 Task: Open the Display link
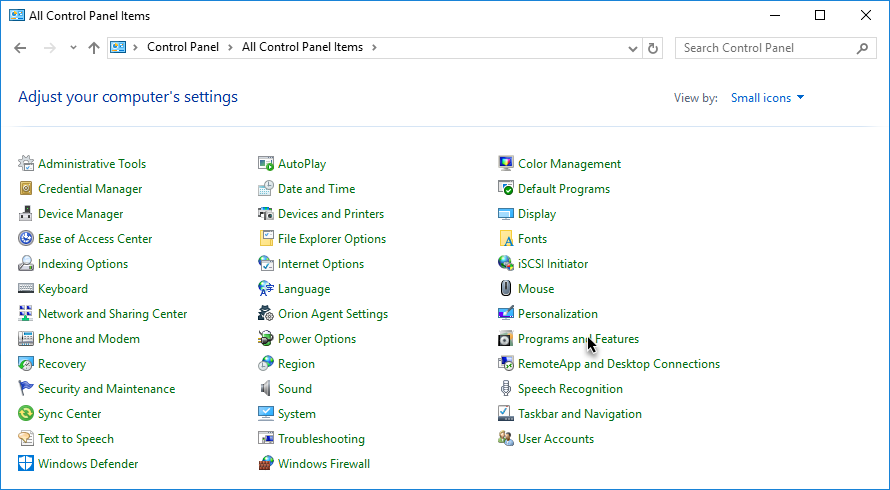point(536,213)
